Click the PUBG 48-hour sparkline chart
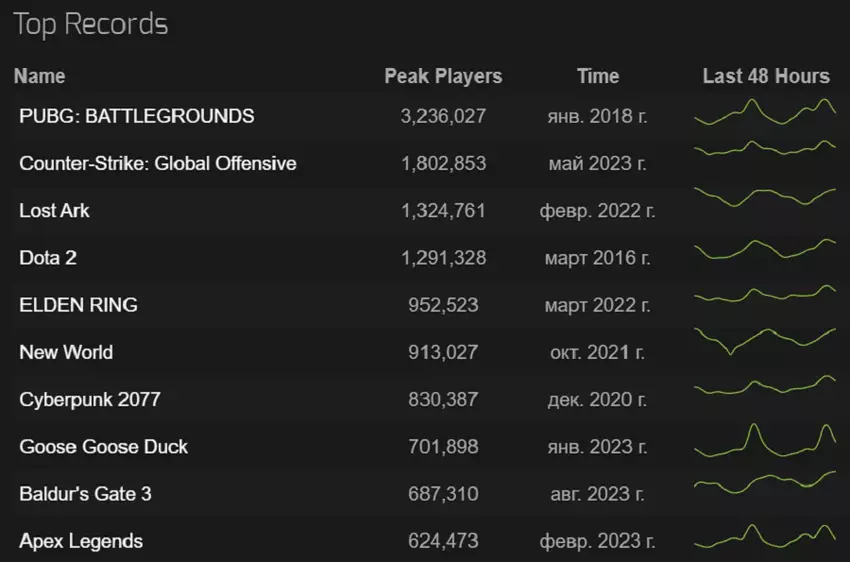The width and height of the screenshot is (850, 562). coord(765,113)
